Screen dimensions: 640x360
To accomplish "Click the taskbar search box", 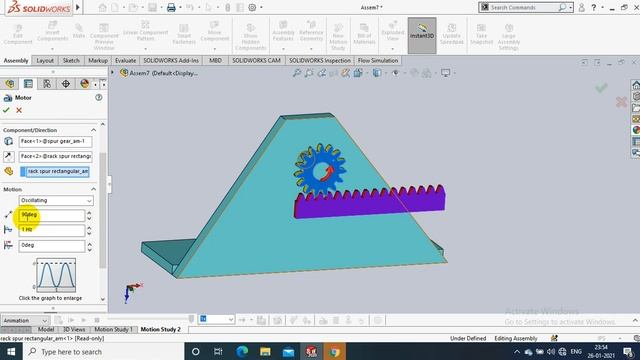I will click(103, 351).
